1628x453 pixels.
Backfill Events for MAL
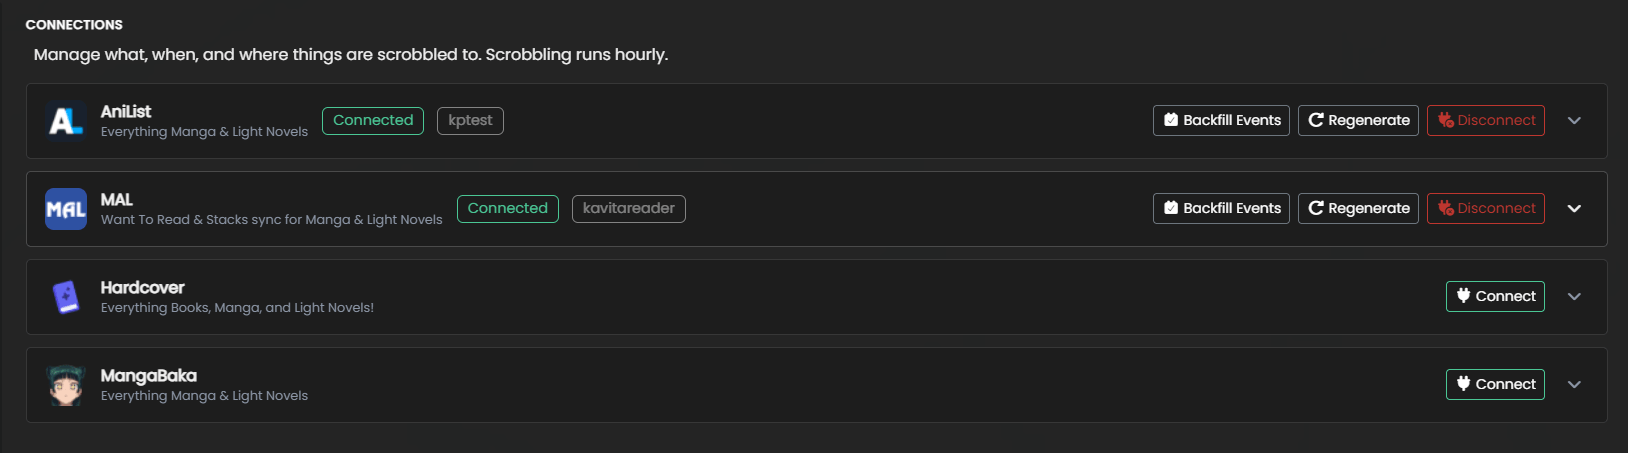[x=1221, y=208]
